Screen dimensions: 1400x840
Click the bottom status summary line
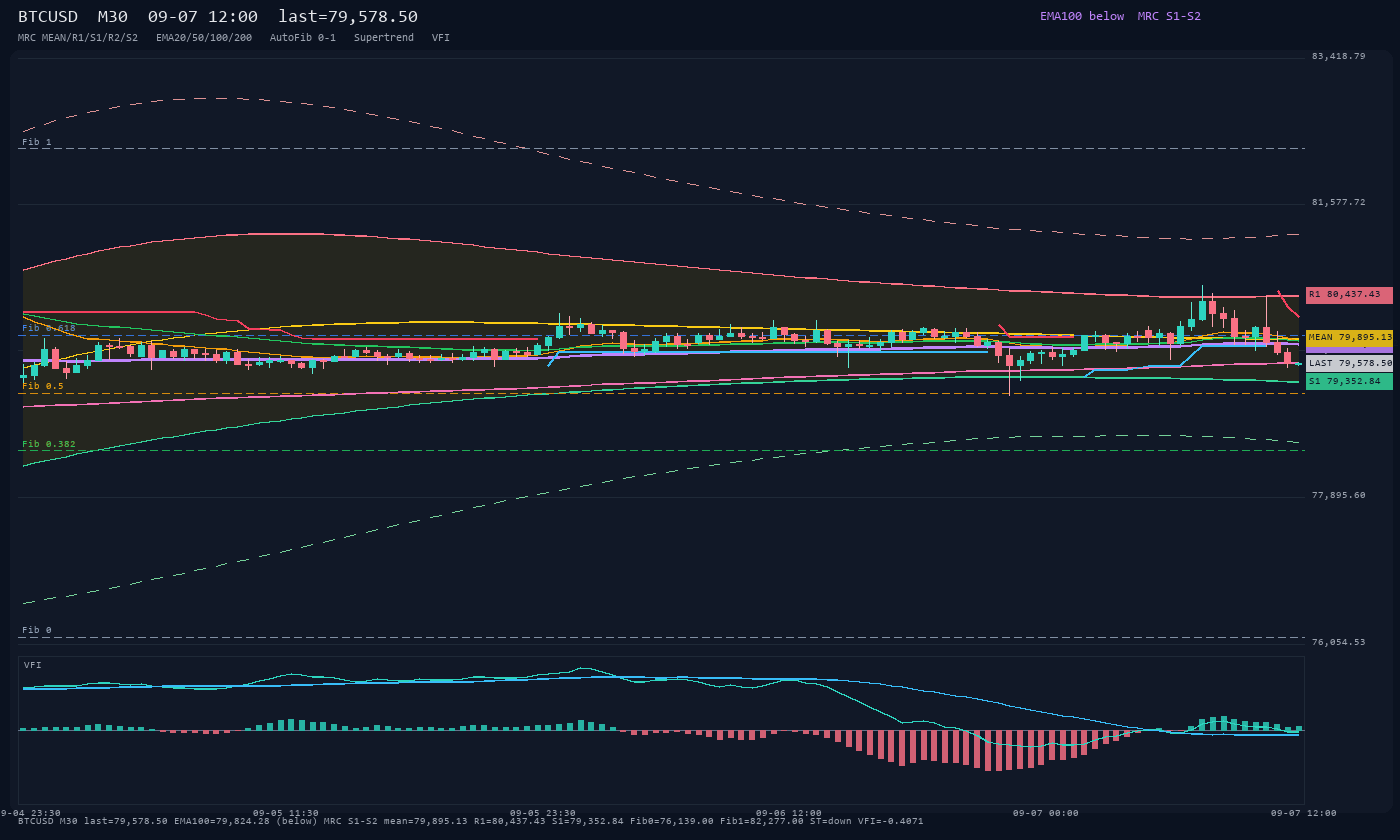click(471, 821)
